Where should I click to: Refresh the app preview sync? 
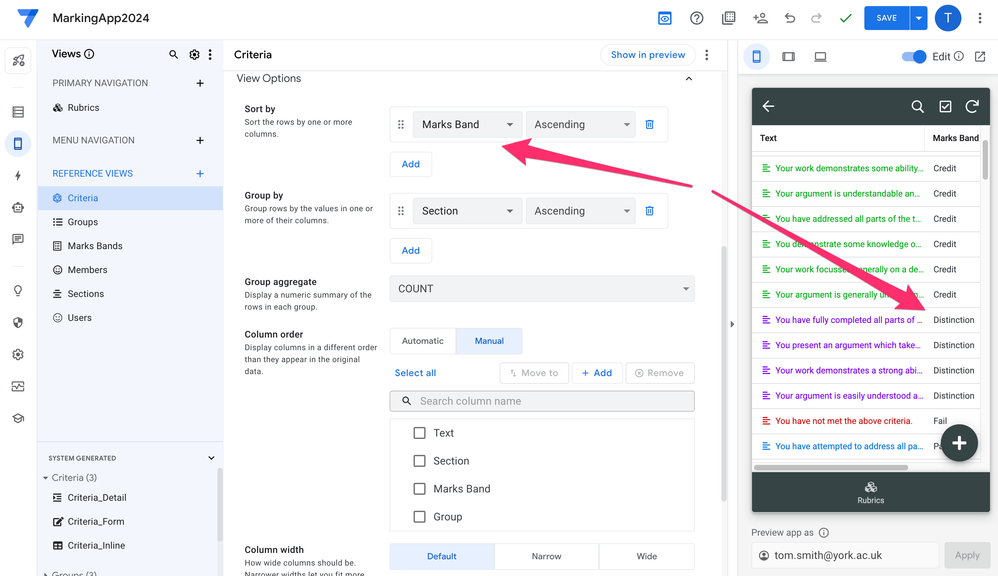click(972, 106)
